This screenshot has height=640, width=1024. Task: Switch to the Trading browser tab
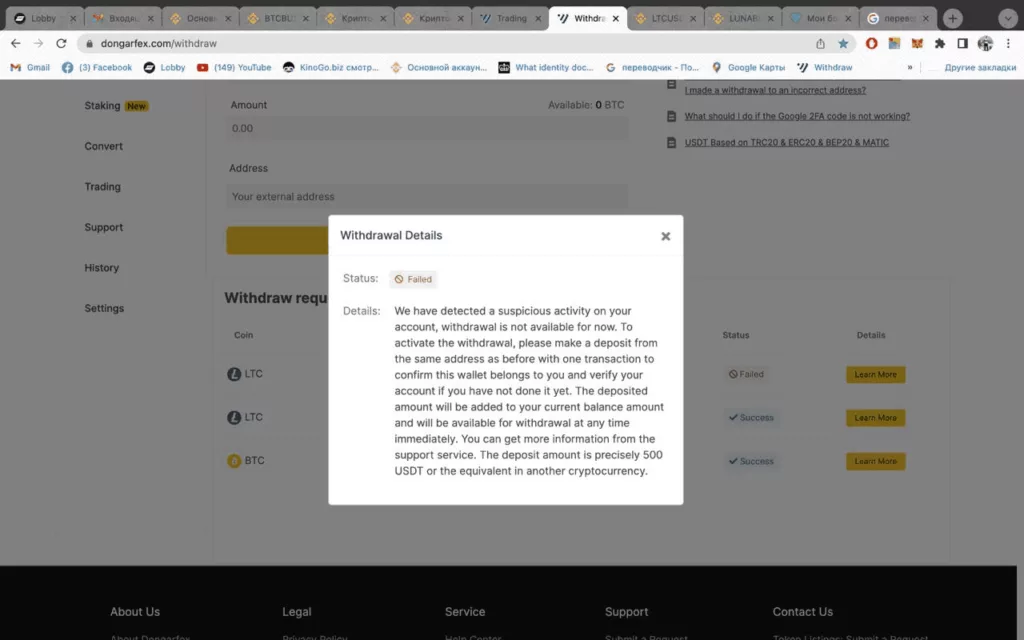510,18
